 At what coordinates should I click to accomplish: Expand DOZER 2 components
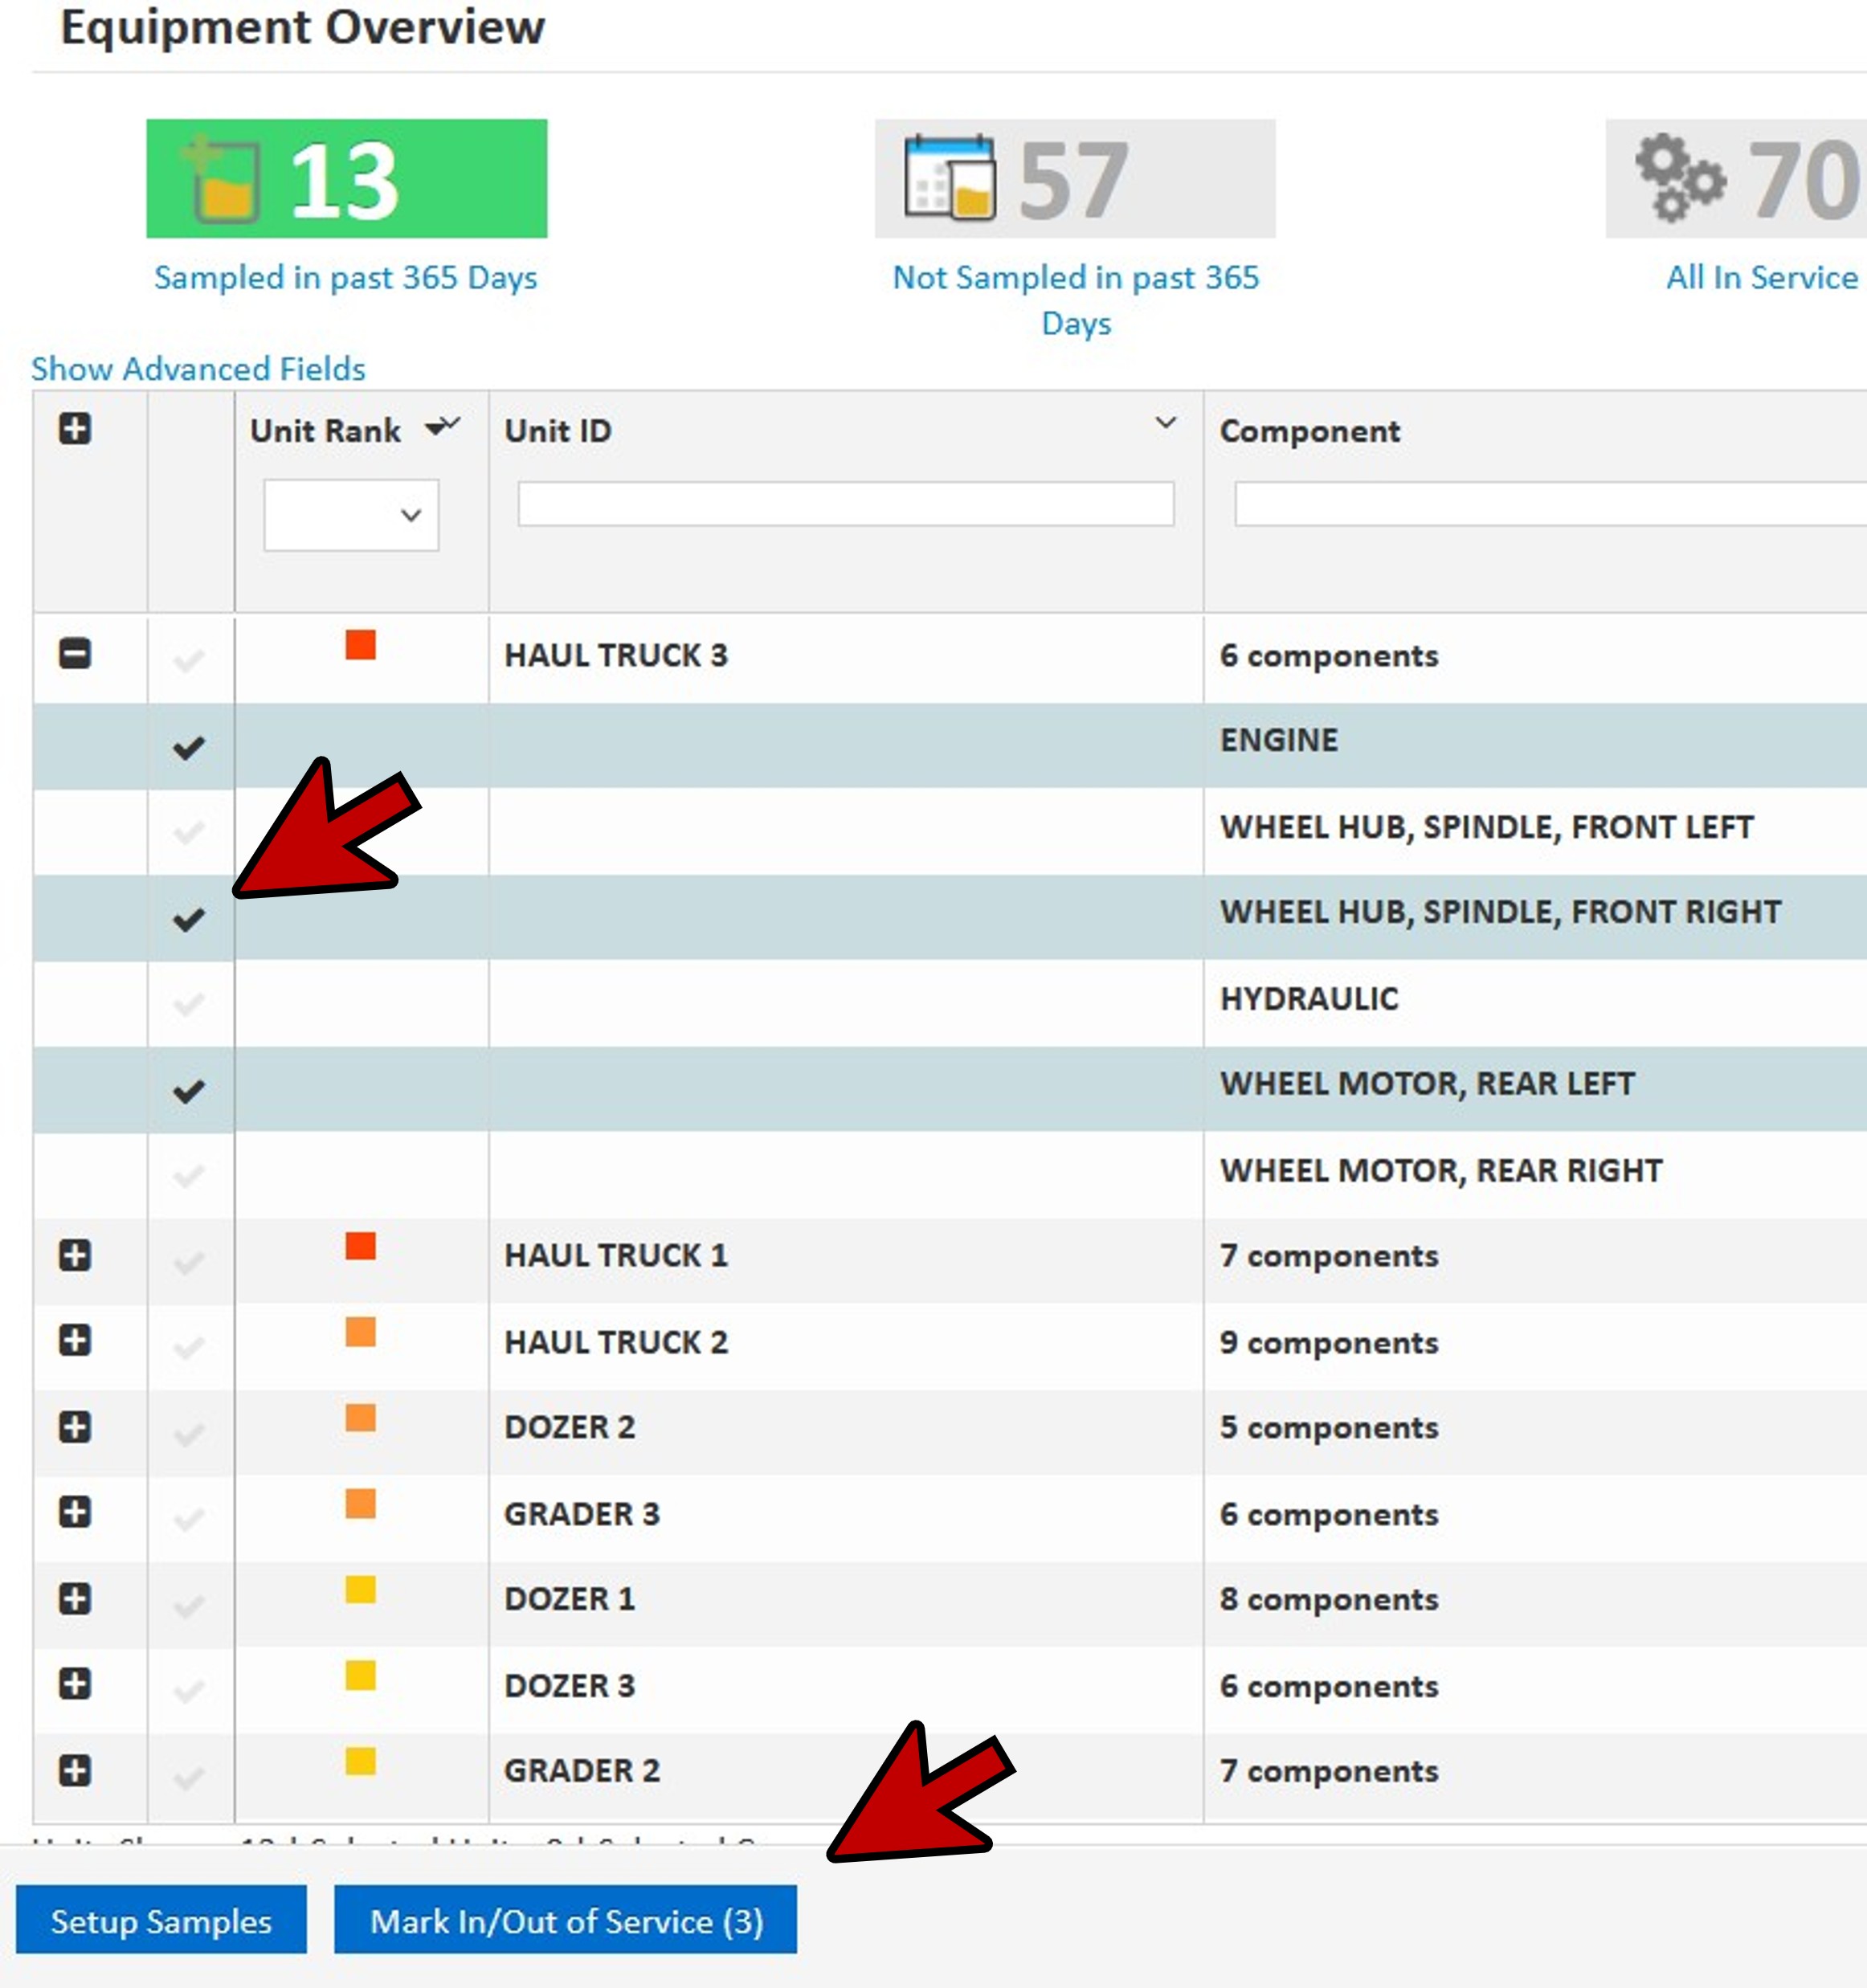(x=75, y=1427)
